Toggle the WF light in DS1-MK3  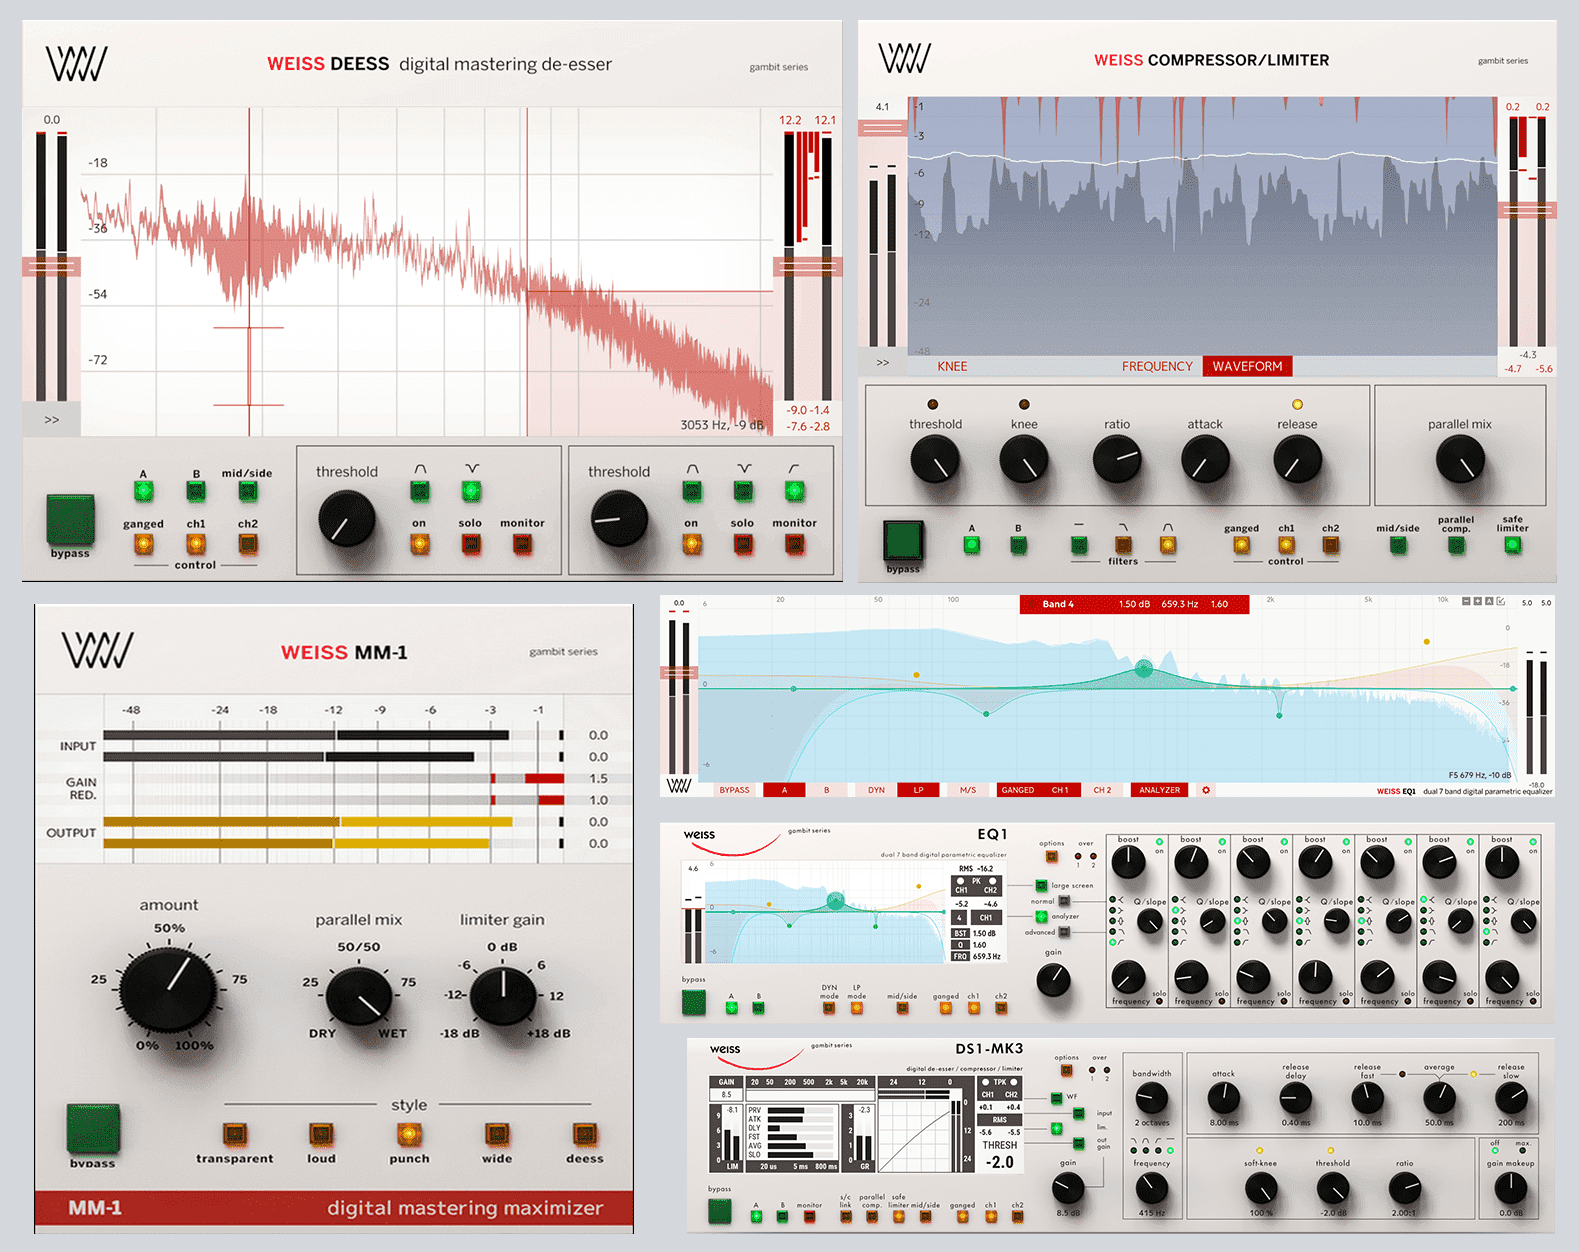click(x=1056, y=1098)
